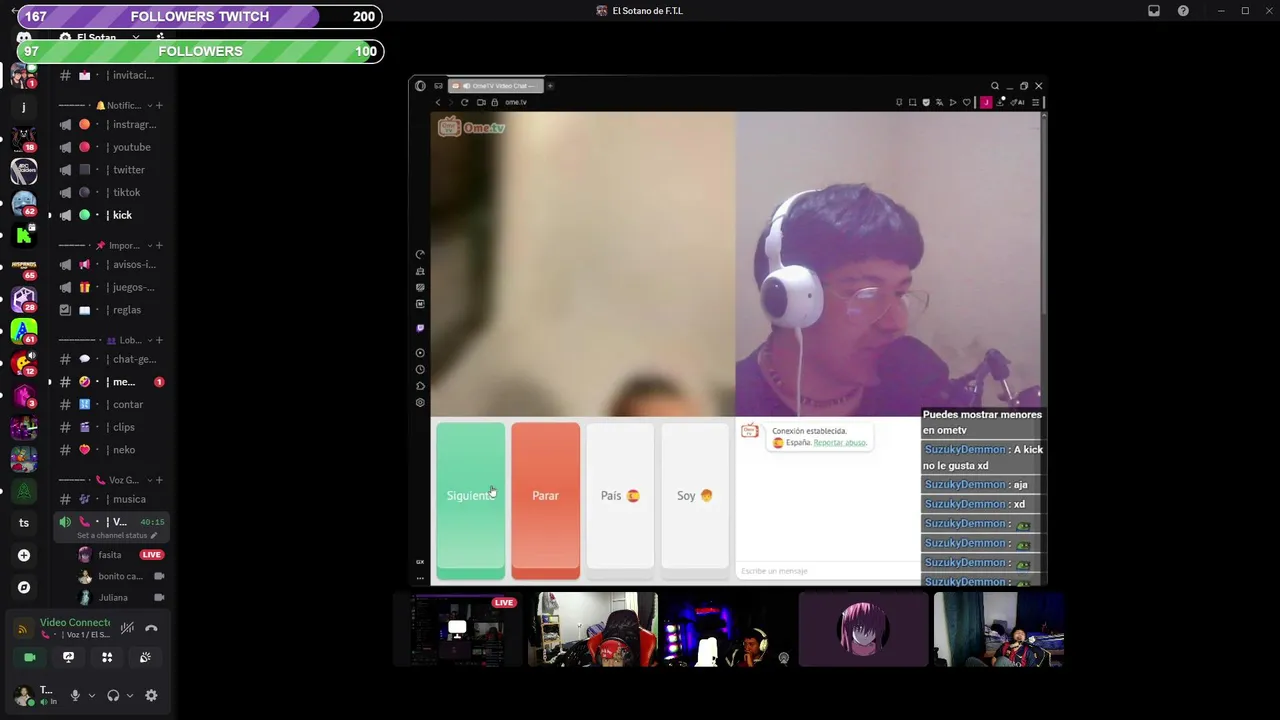
Task: Click the Siguiente button in OmeTV
Action: coord(470,500)
